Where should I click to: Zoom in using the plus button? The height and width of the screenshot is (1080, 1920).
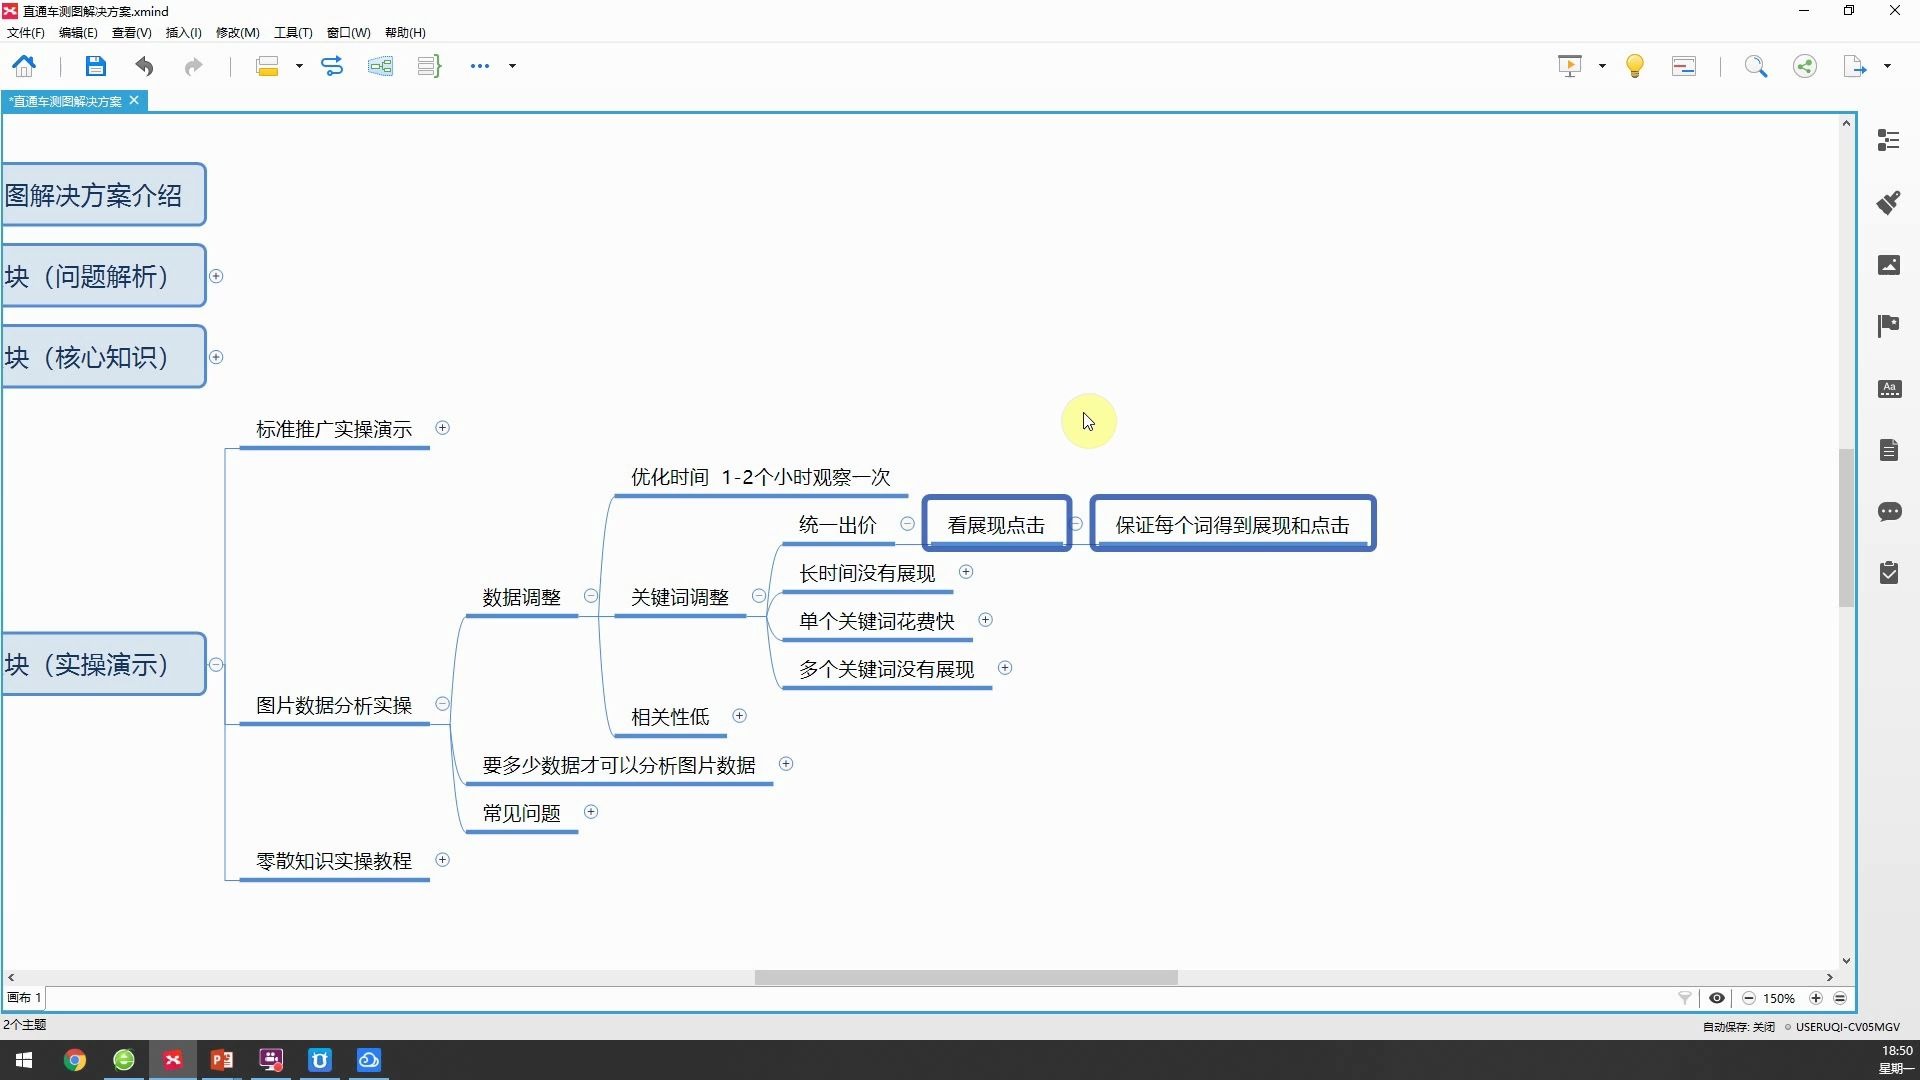tap(1816, 998)
